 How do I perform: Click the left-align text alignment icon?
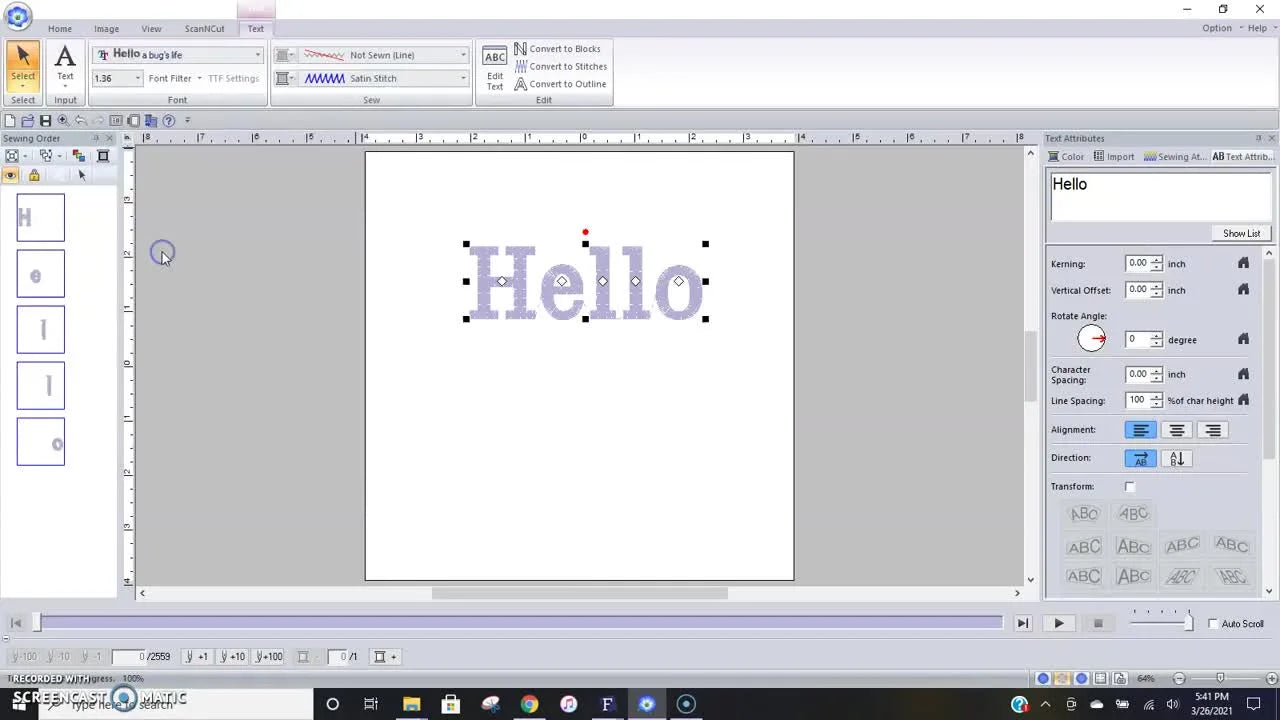point(1141,429)
